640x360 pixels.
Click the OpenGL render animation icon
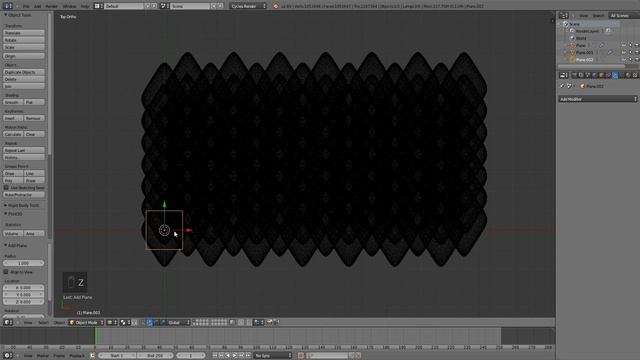pos(276,322)
